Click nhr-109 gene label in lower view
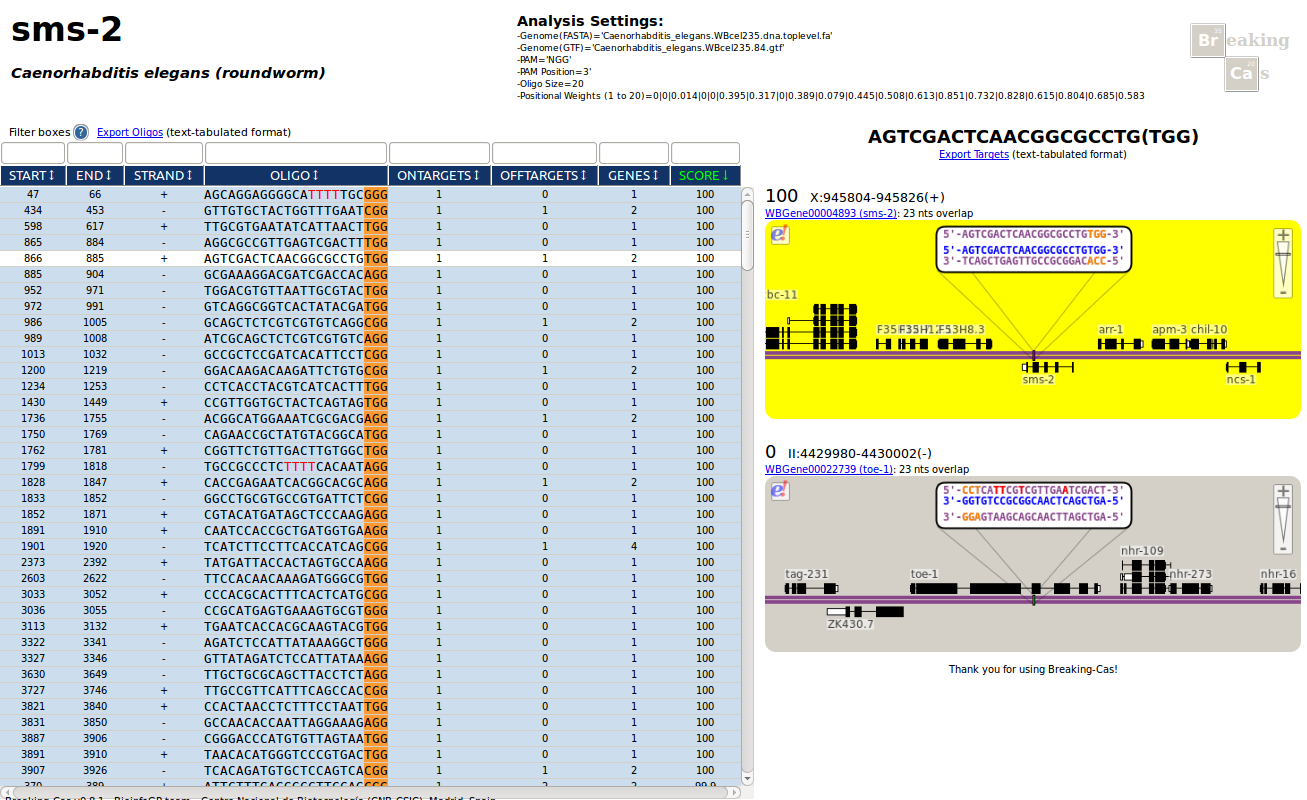 [x=1142, y=550]
